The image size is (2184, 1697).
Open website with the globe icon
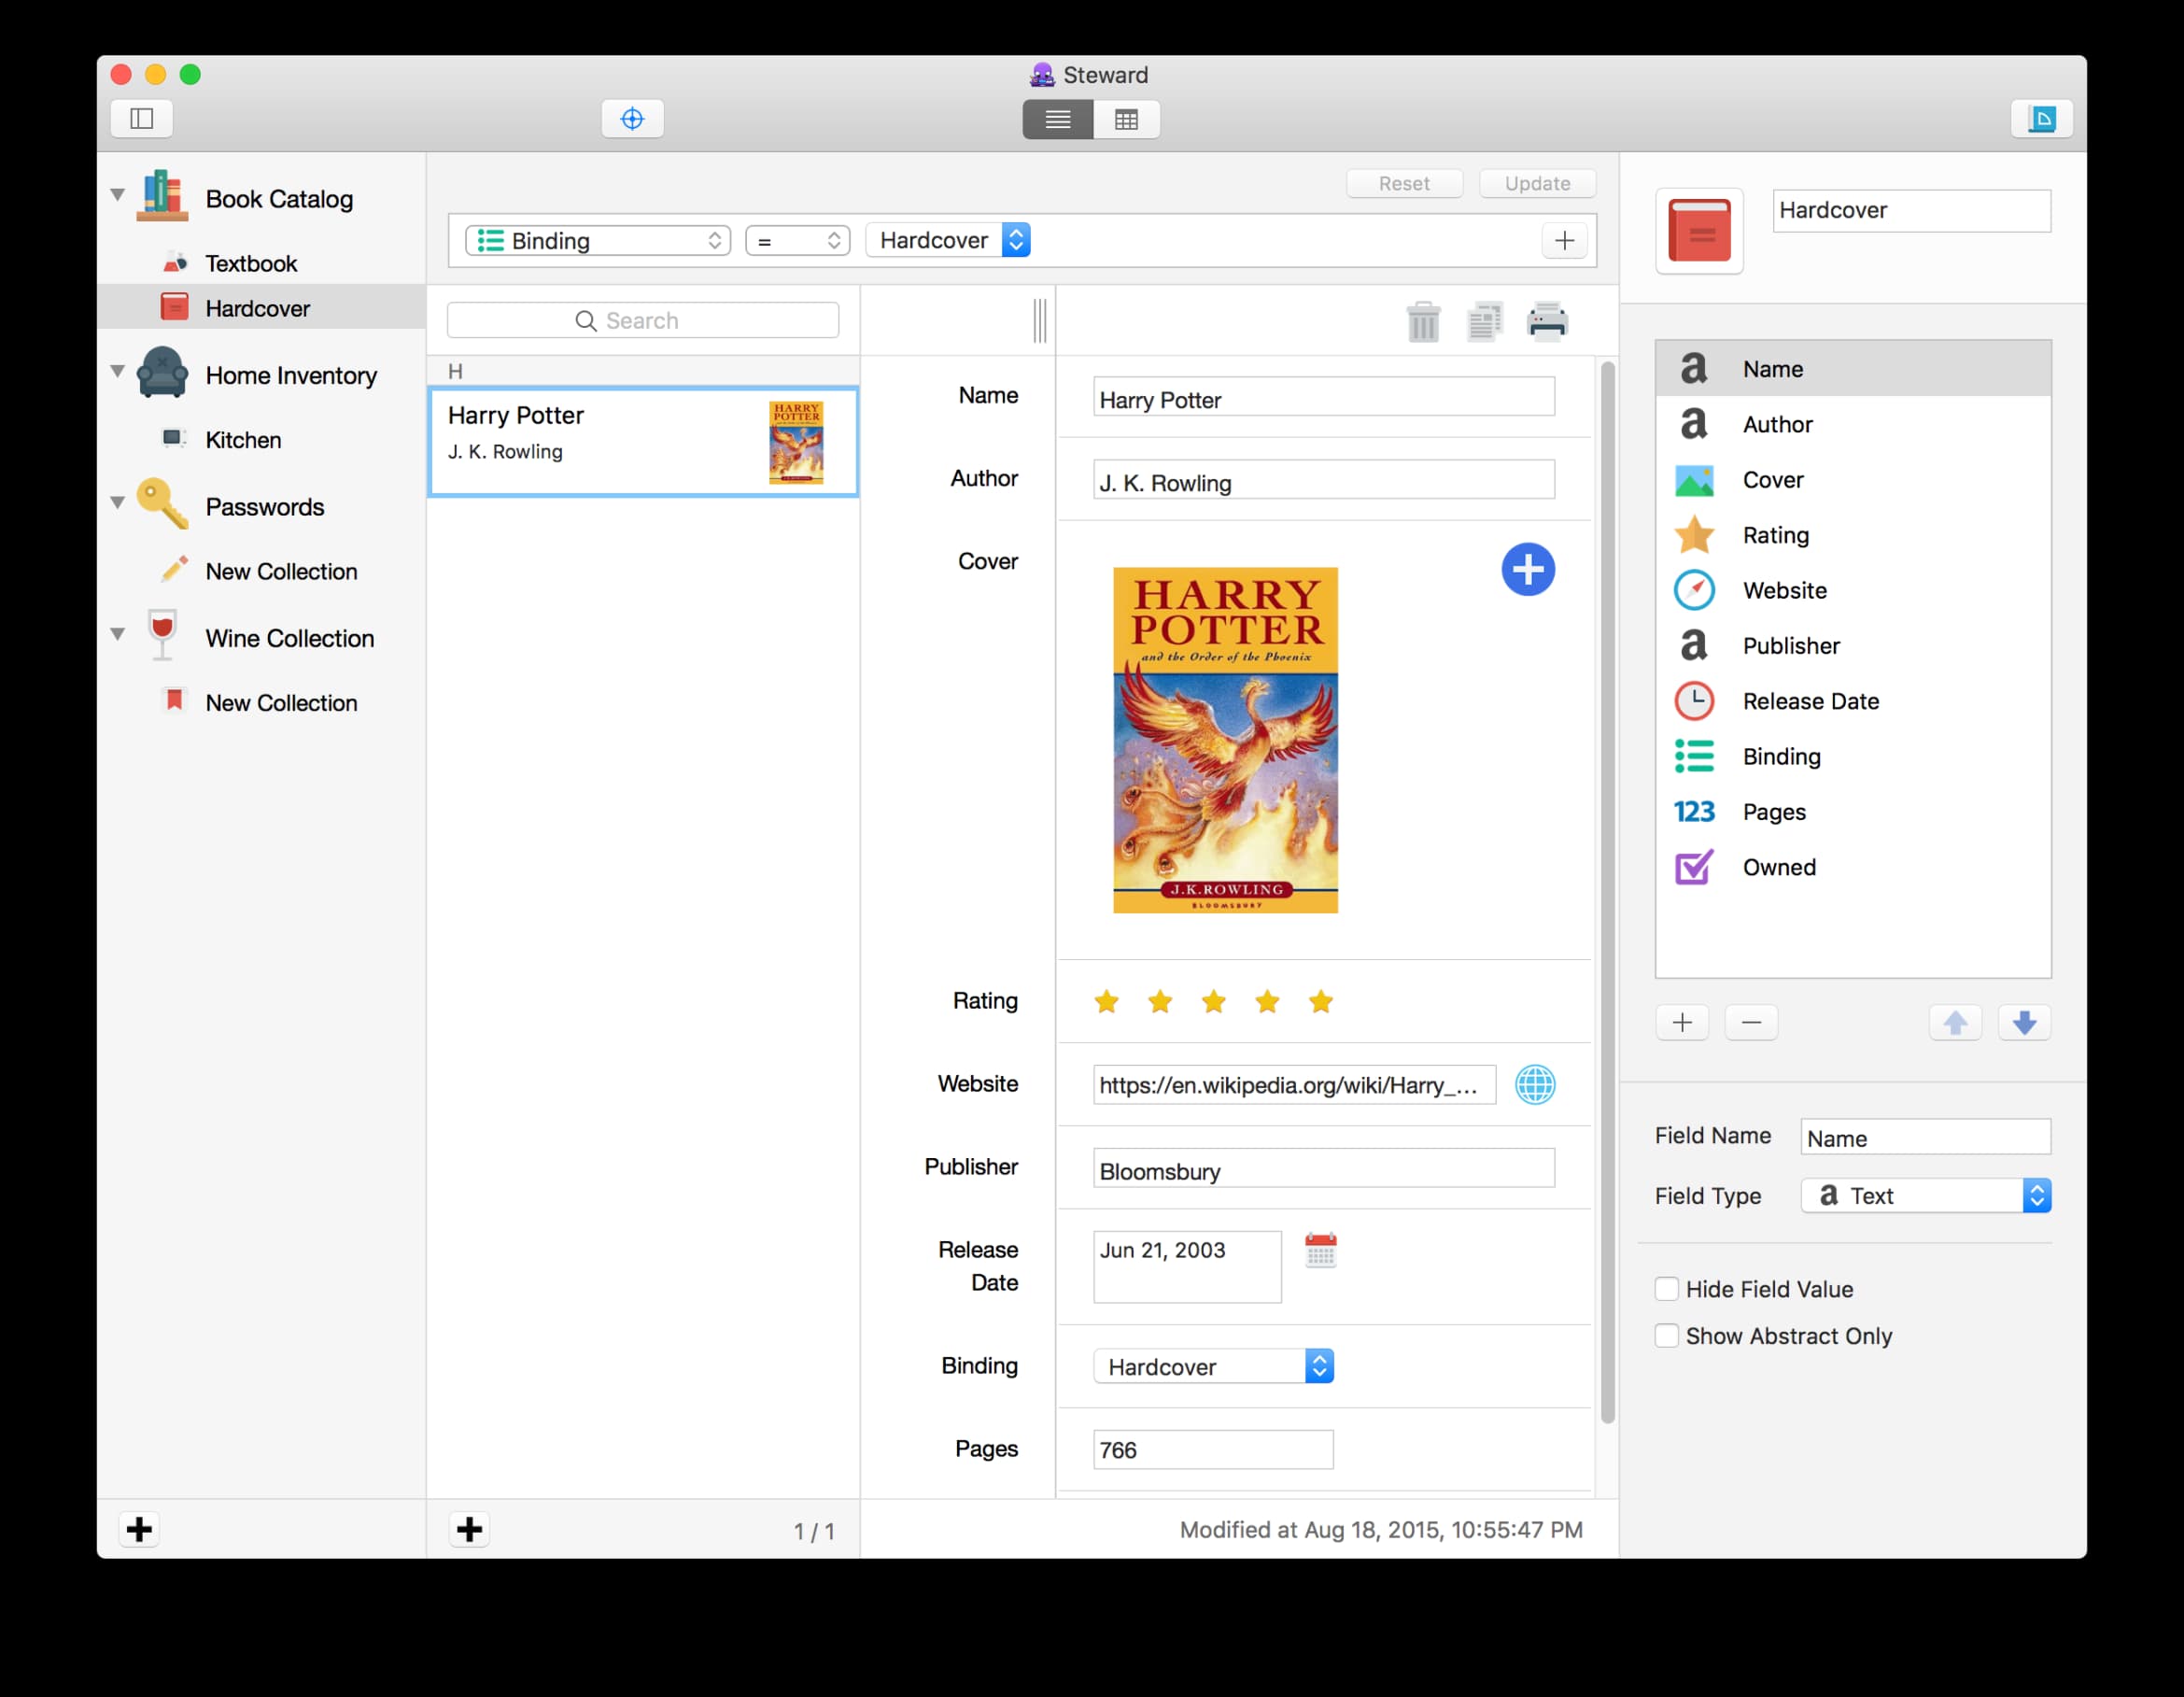click(1534, 1085)
